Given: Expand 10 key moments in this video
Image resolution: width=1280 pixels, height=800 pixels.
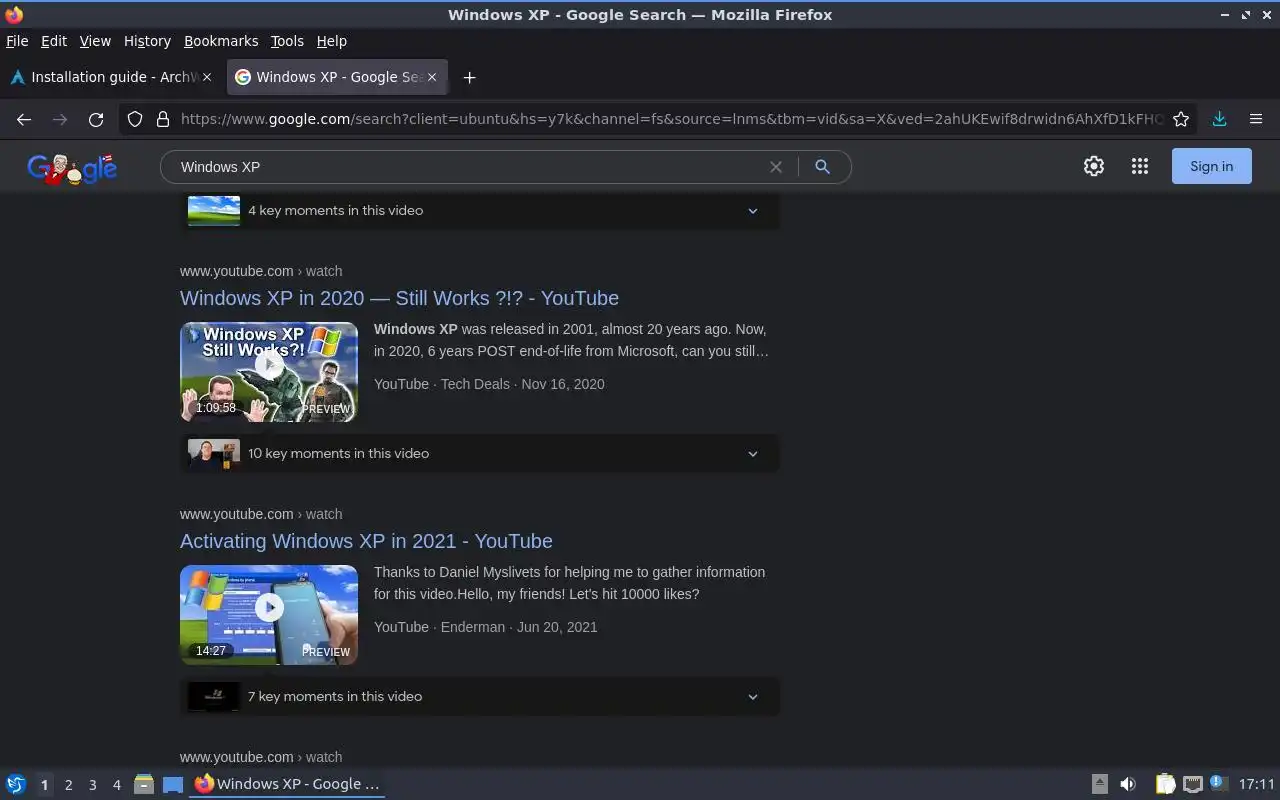Looking at the screenshot, I should [x=480, y=453].
